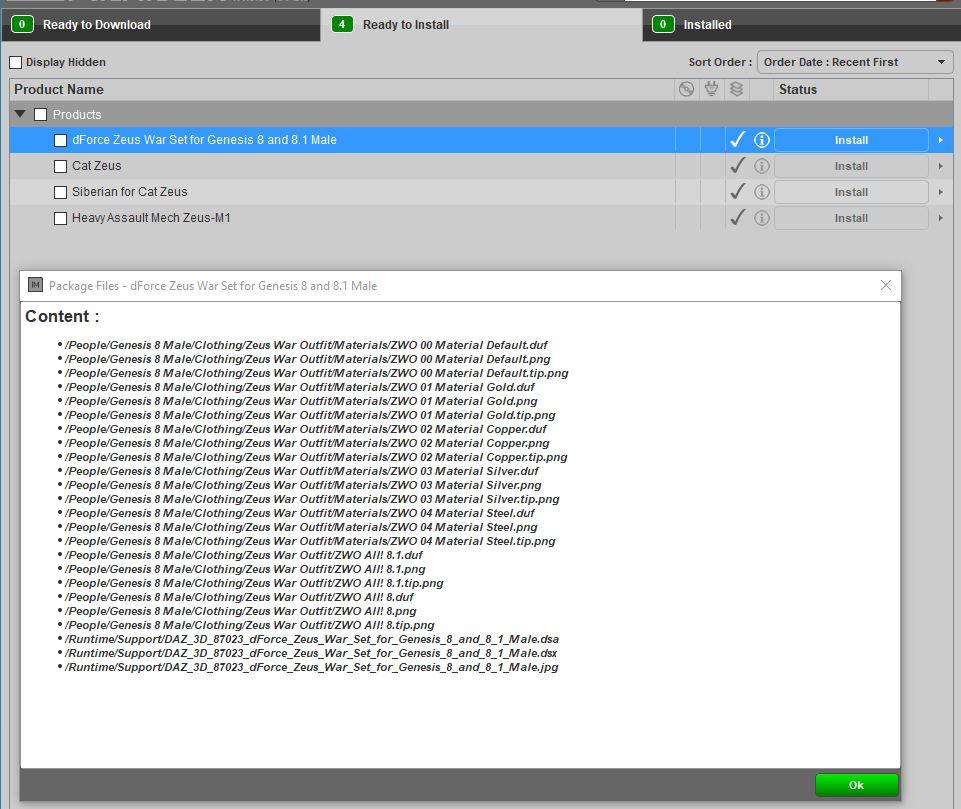961x809 pixels.
Task: Click file ZWO All! 8.tip.png
Action: coord(249,625)
